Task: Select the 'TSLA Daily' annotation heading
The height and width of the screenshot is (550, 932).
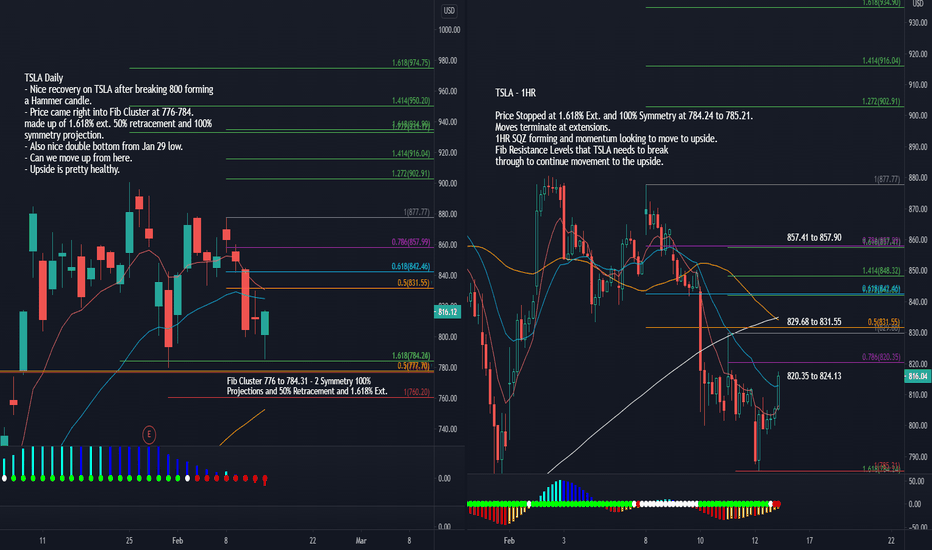Action: 43,78
